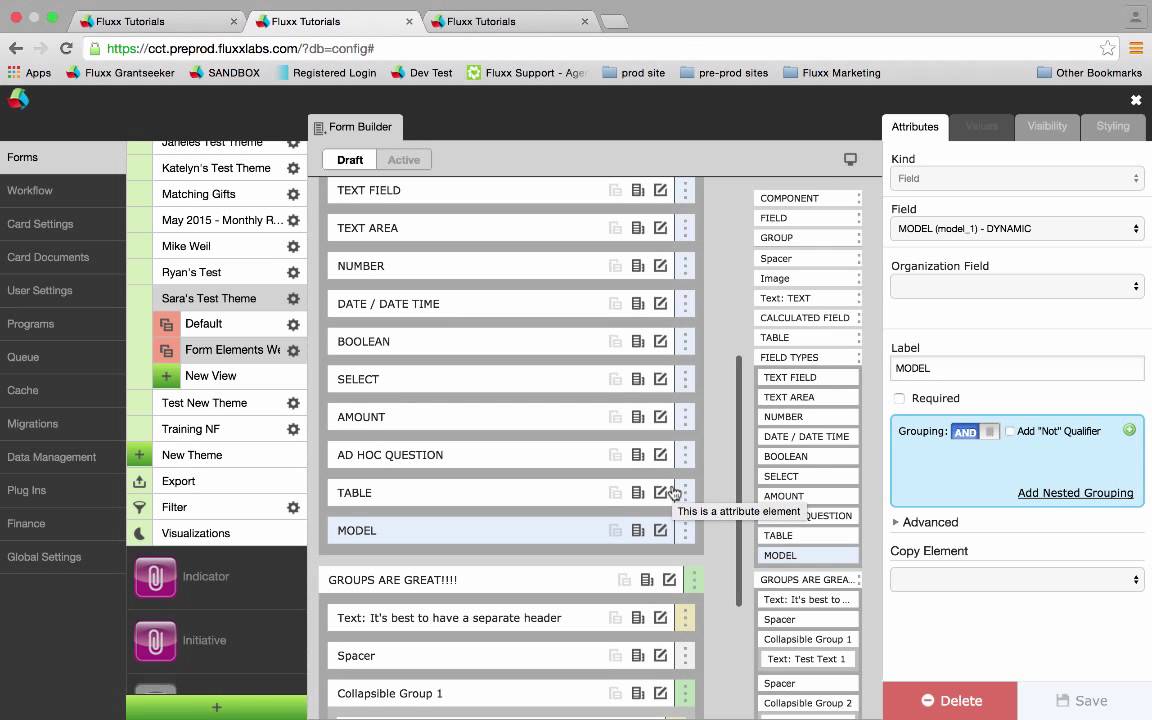Switch form to Draft mode
Viewport: 1152px width, 720px height.
[x=350, y=159]
